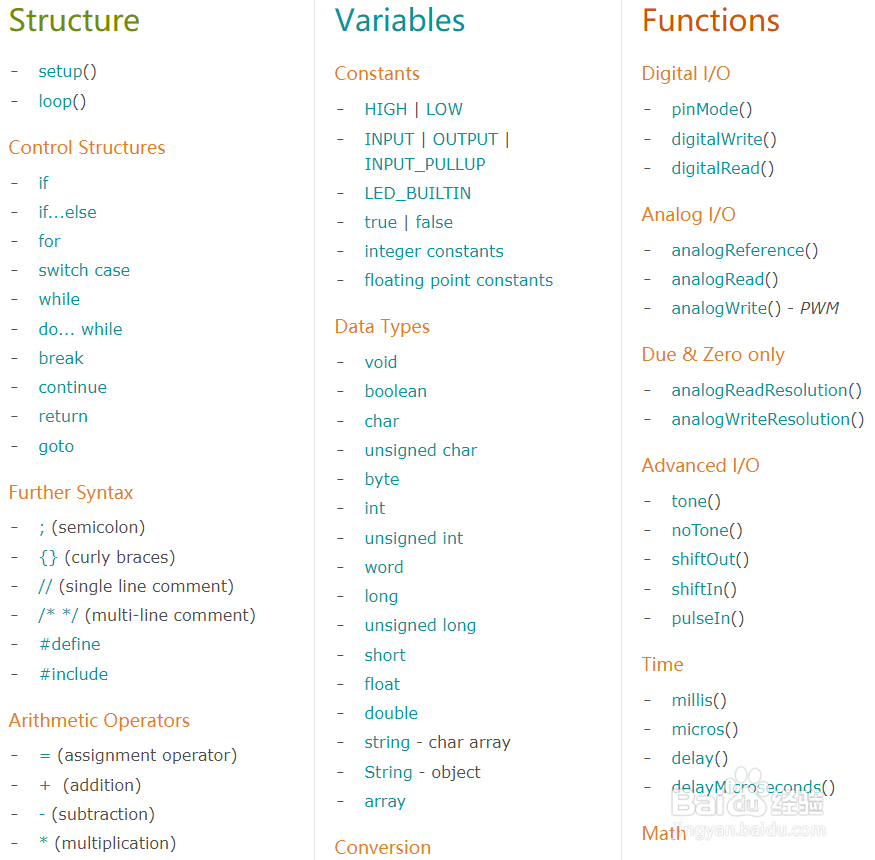Click the #include link

point(73,674)
